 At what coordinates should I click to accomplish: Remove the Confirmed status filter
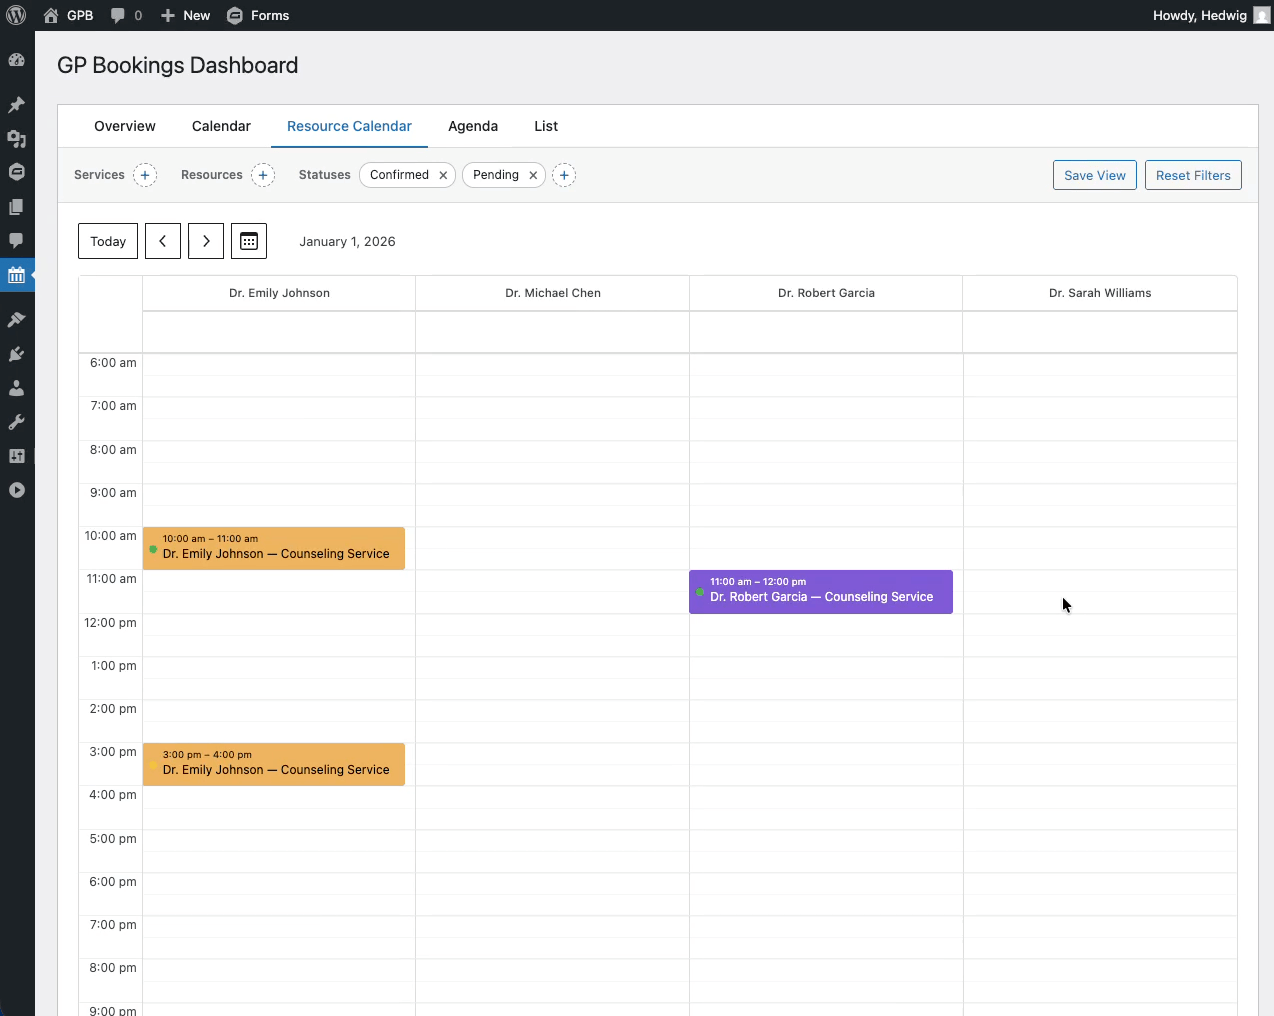coord(443,175)
